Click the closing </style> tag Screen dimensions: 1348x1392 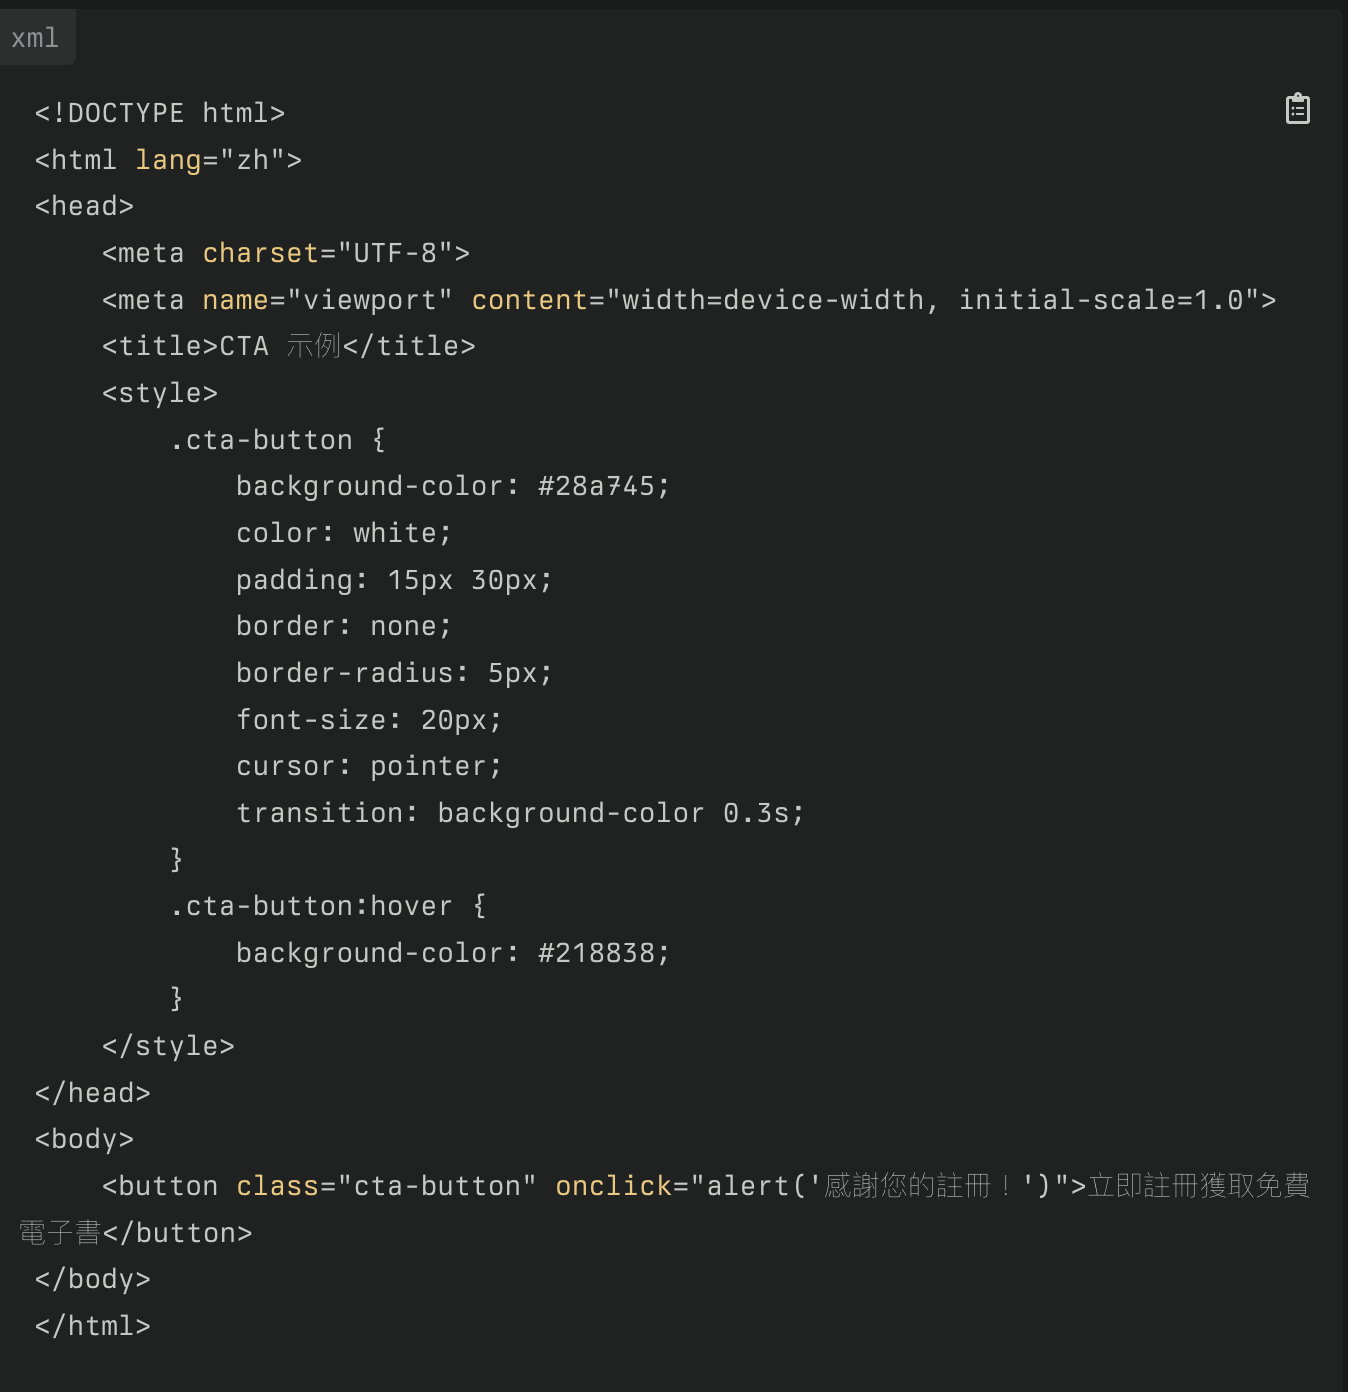point(168,1046)
